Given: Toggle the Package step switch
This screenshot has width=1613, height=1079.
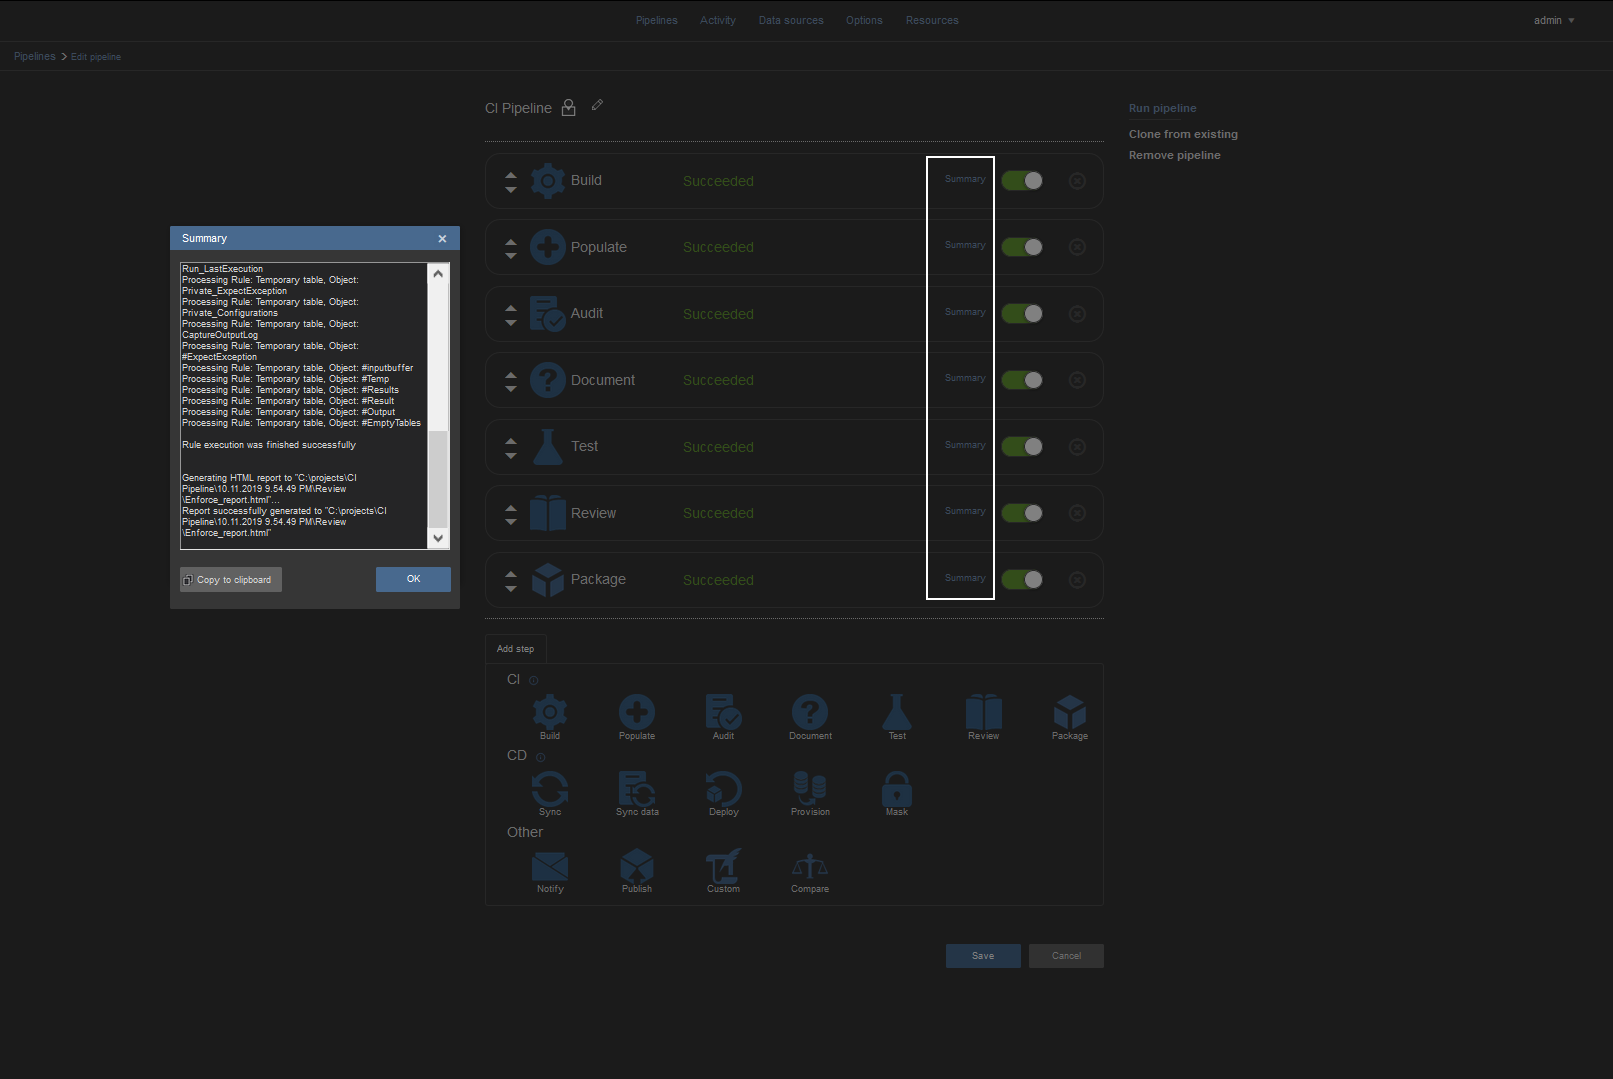Looking at the screenshot, I should click(x=1022, y=579).
